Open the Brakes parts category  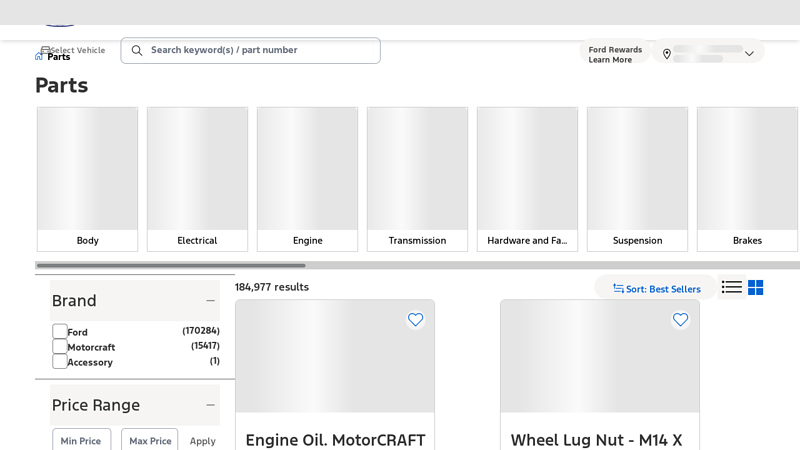tap(747, 179)
